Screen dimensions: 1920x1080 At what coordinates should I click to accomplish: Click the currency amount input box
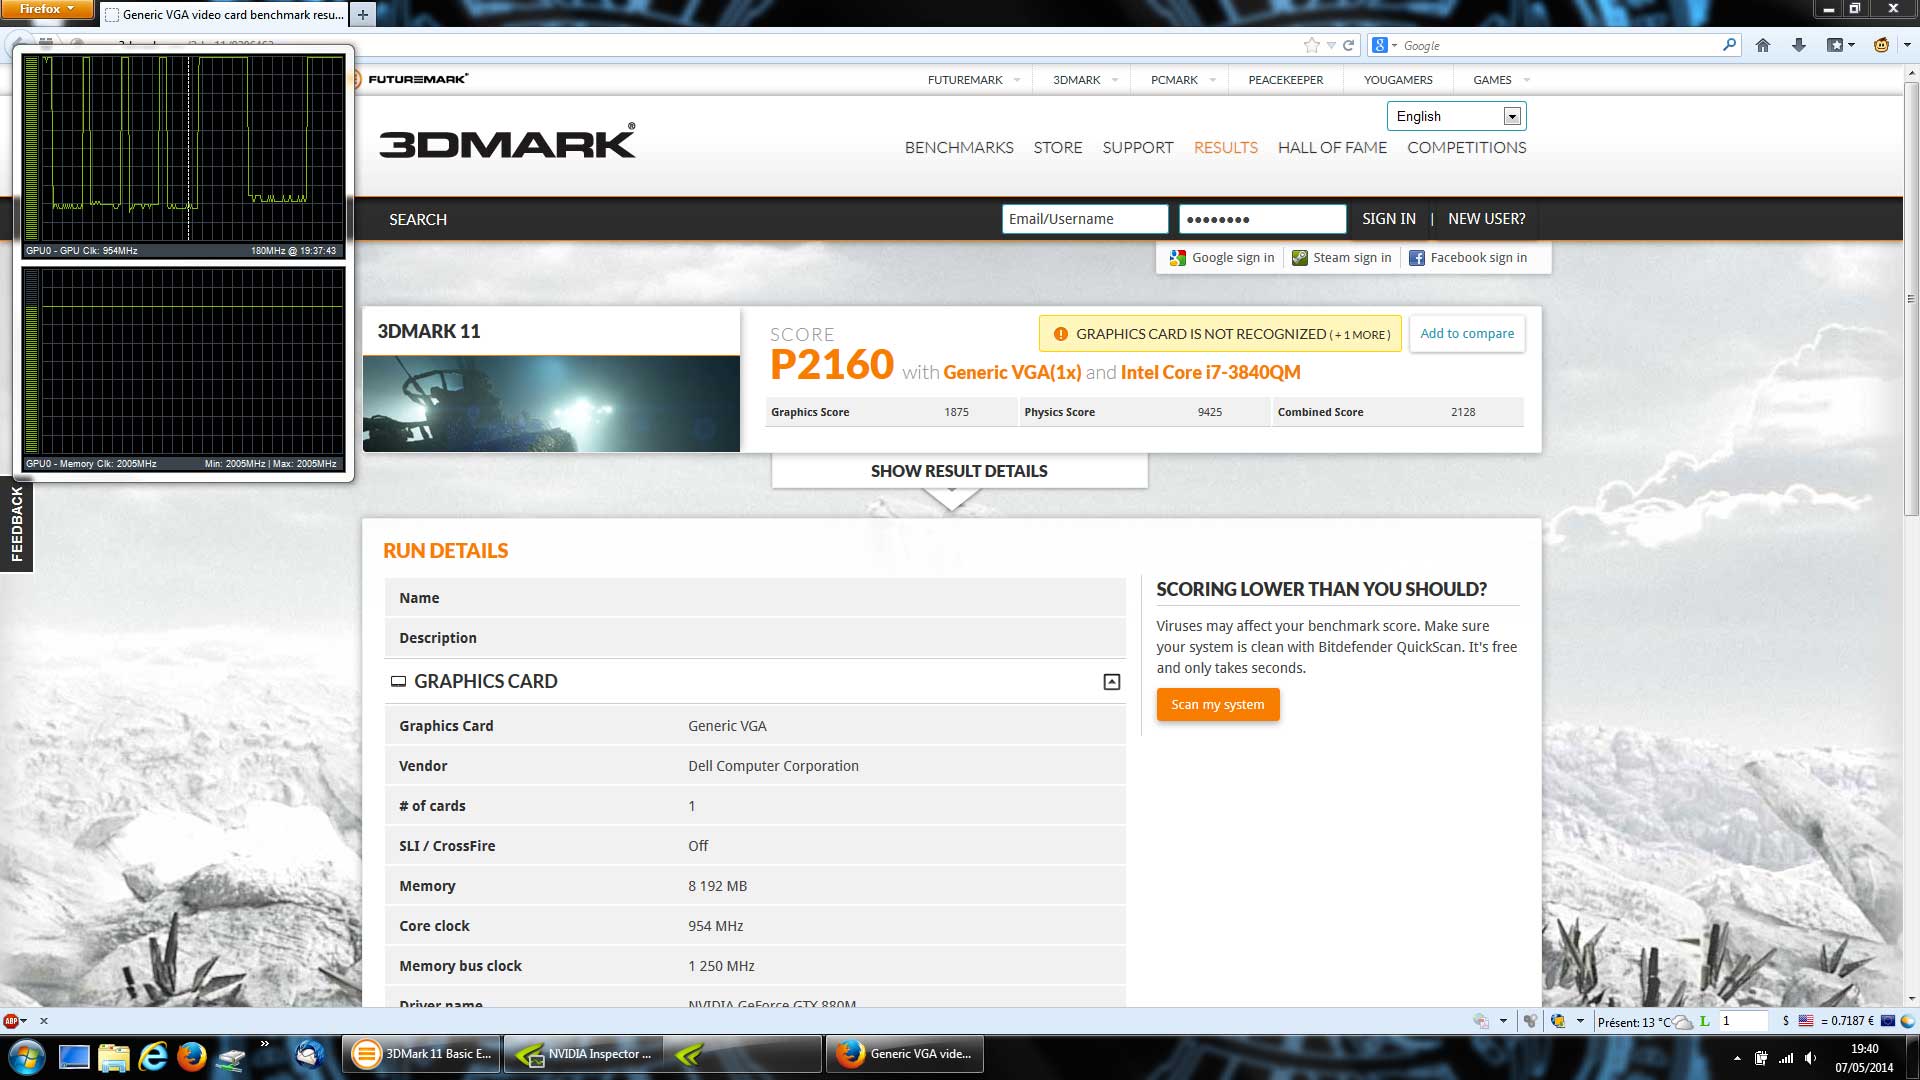tap(1743, 1021)
